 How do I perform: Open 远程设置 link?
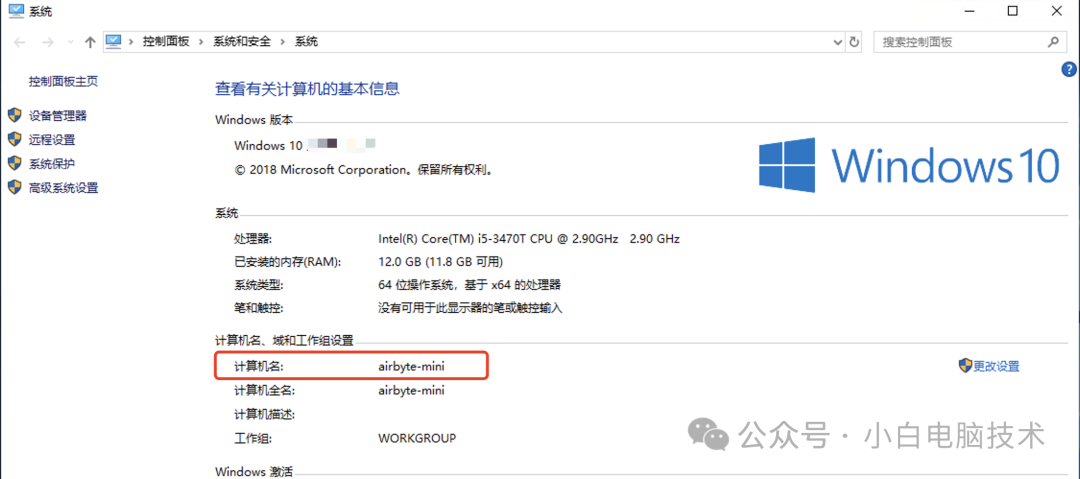click(52, 140)
